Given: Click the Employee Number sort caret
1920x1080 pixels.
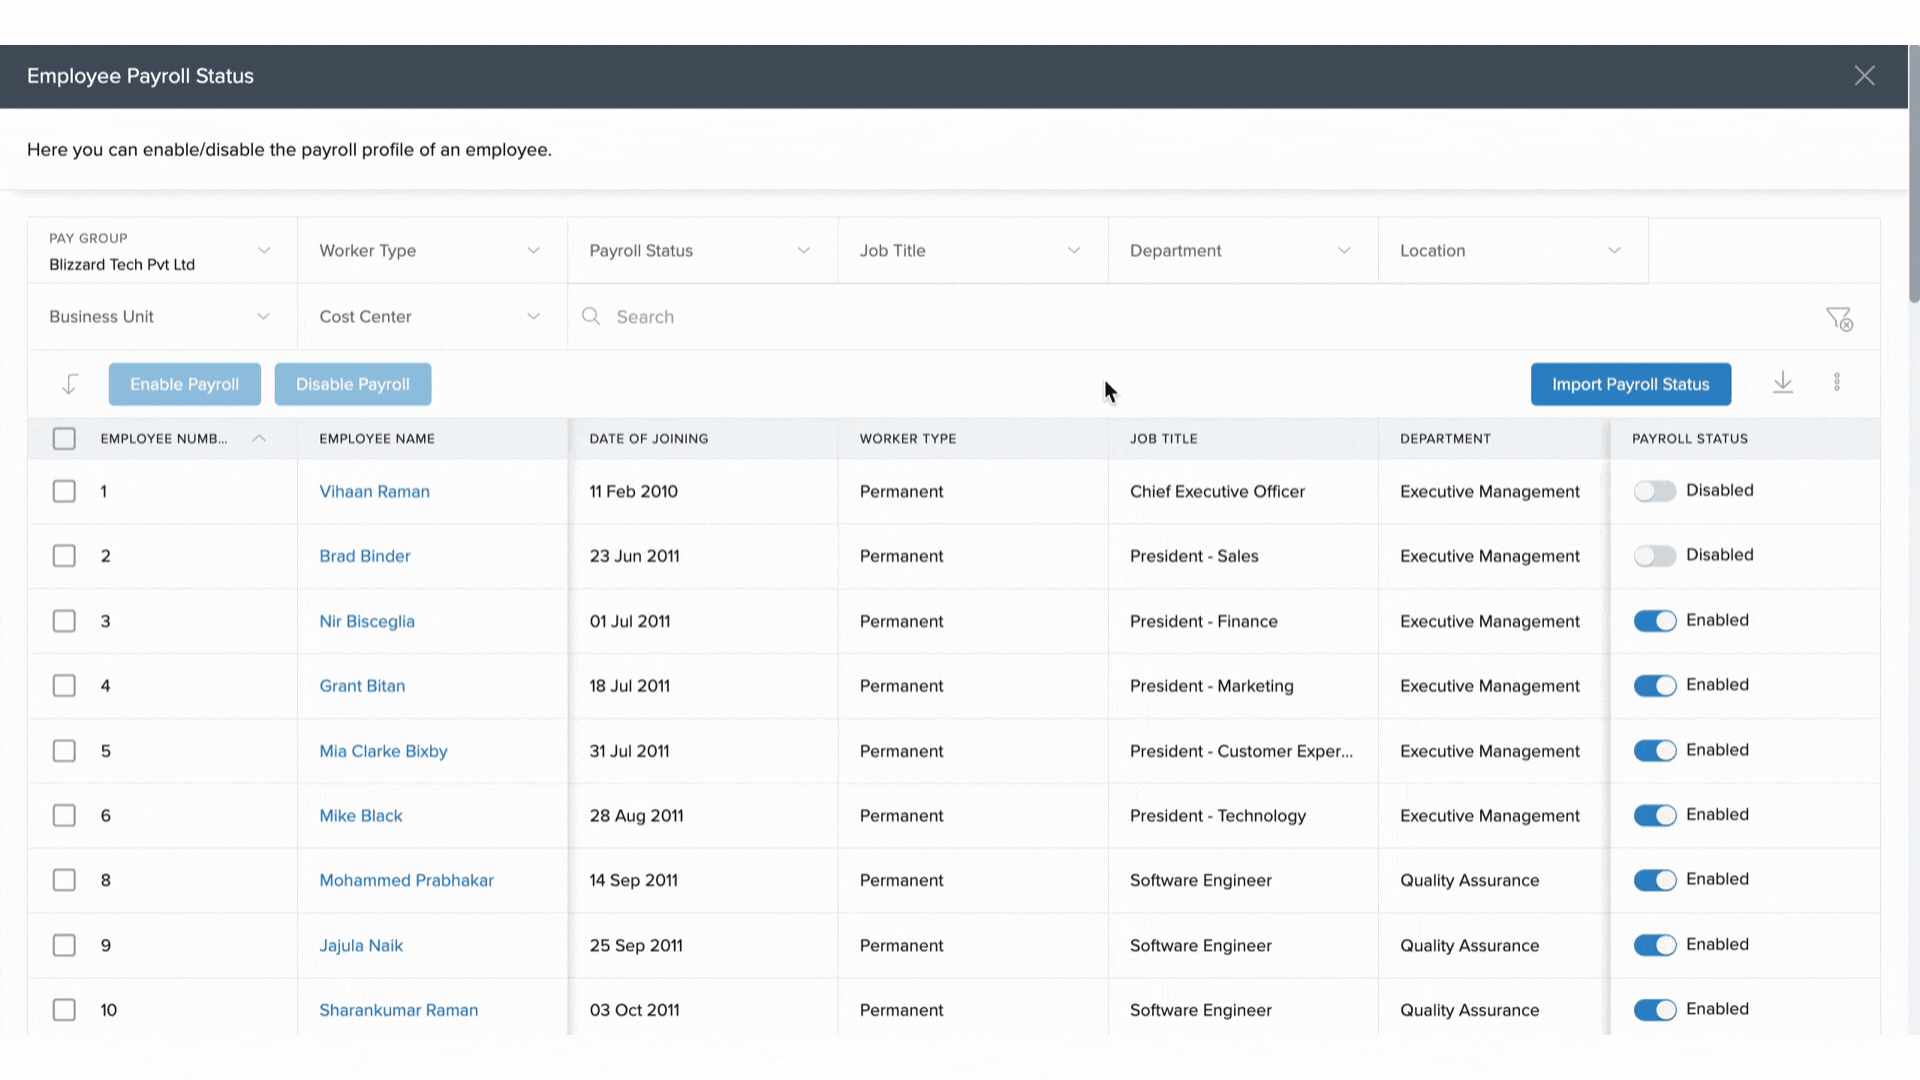Looking at the screenshot, I should click(x=259, y=439).
